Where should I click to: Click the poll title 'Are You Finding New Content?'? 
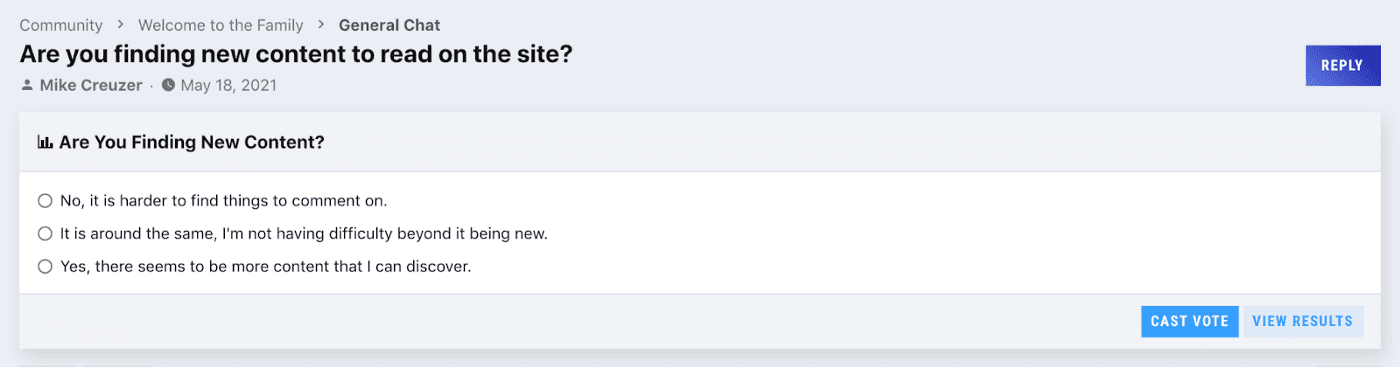192,143
